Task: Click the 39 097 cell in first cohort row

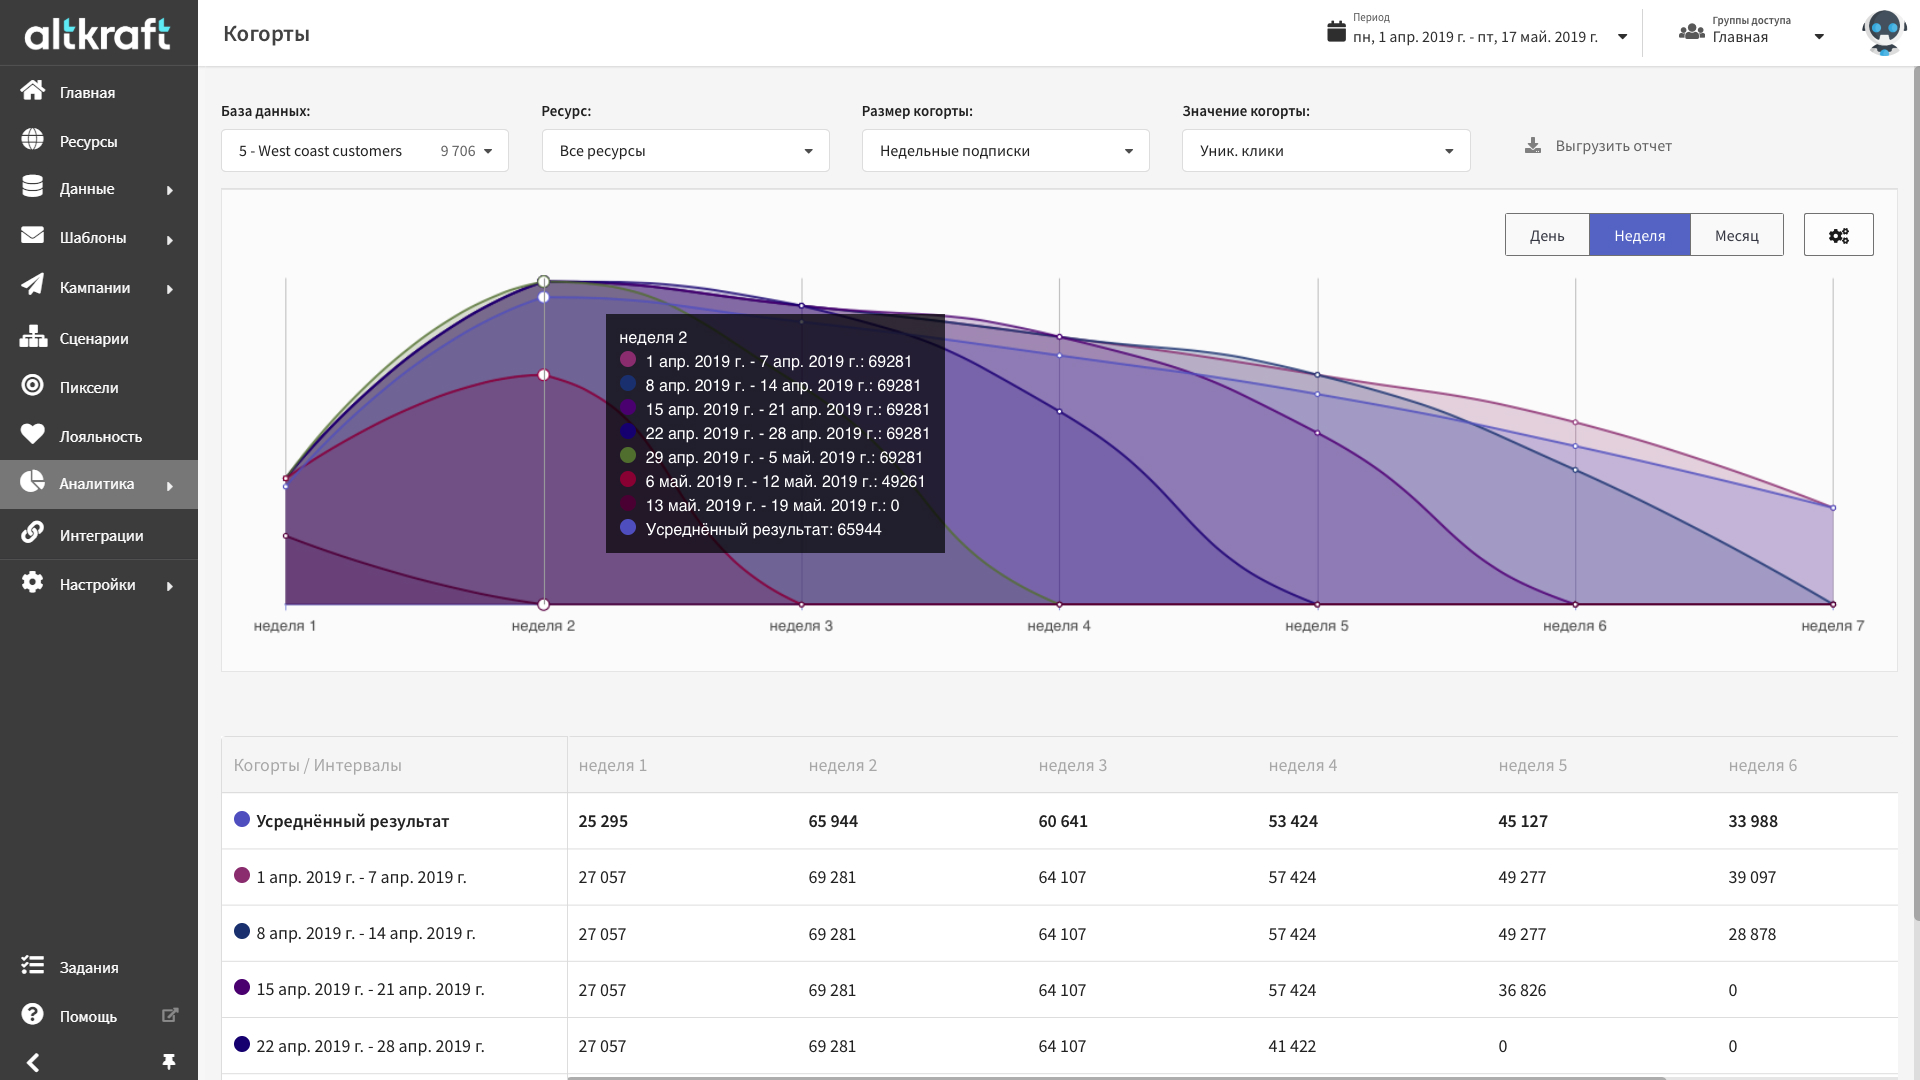Action: (1752, 878)
